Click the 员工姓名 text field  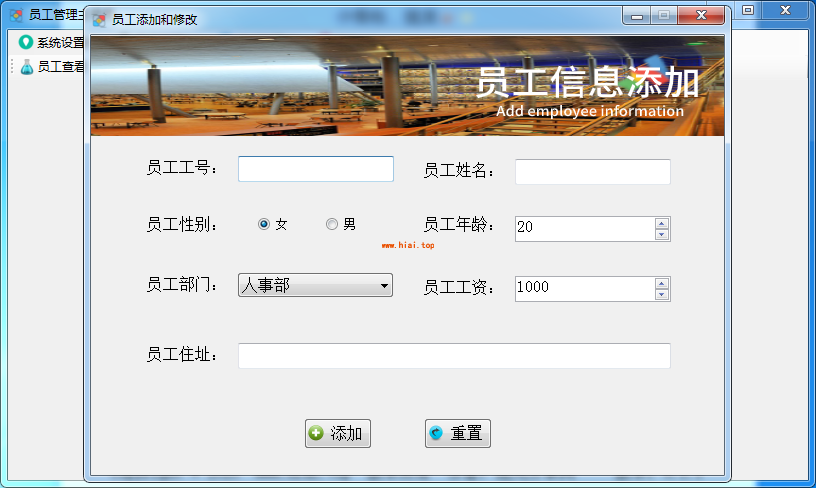coord(593,172)
